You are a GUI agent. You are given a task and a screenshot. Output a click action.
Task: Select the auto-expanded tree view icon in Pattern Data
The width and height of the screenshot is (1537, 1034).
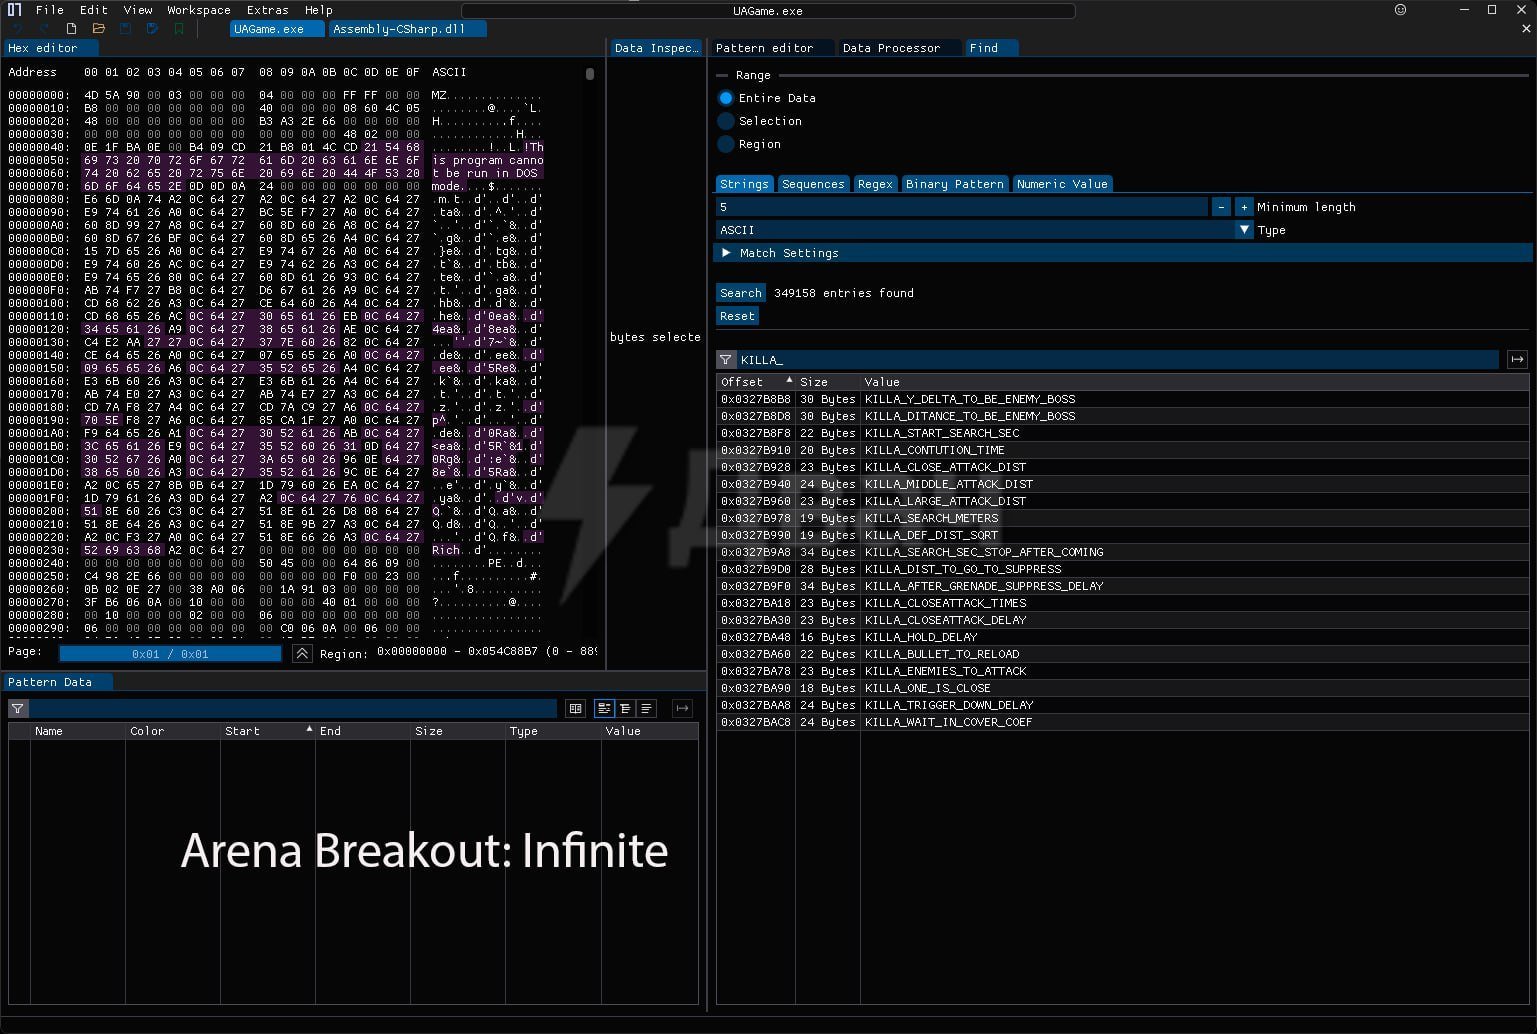pos(625,708)
